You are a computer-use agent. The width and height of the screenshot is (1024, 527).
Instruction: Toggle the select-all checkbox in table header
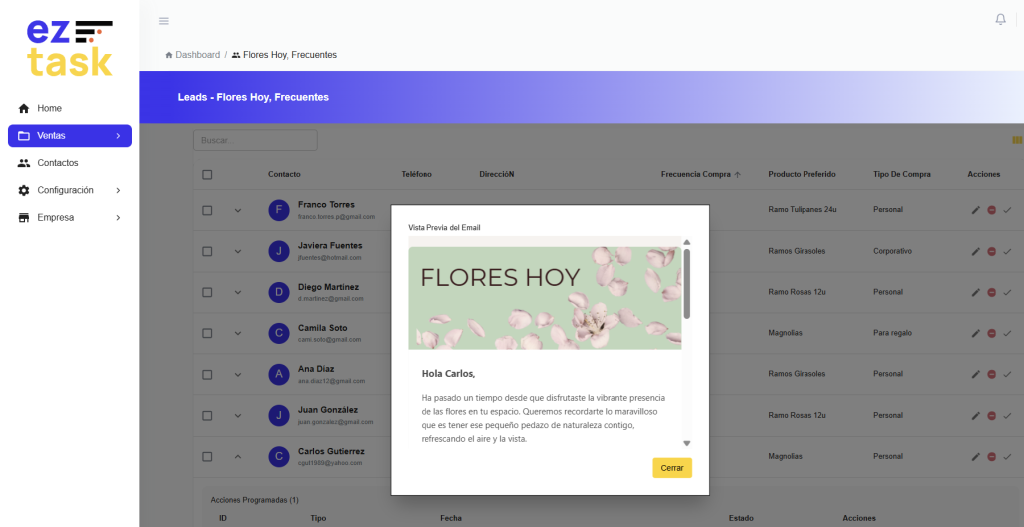[x=207, y=175]
